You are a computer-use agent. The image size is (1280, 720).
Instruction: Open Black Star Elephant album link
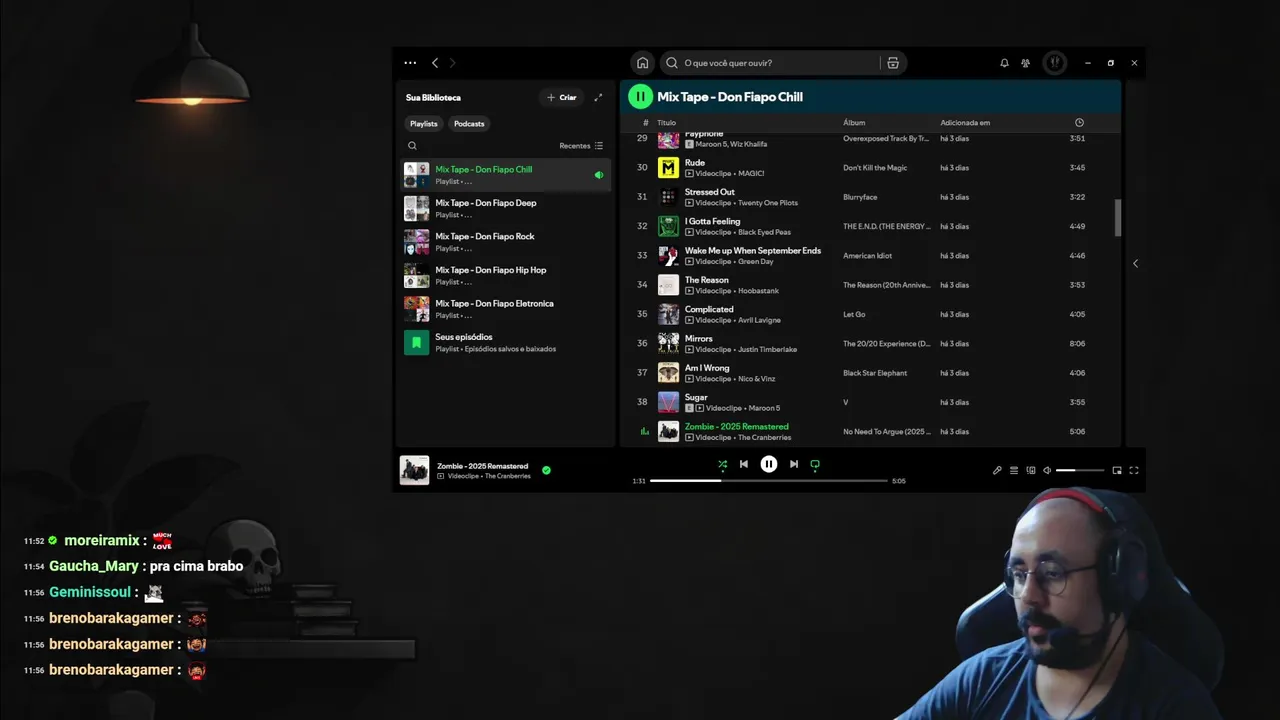875,373
